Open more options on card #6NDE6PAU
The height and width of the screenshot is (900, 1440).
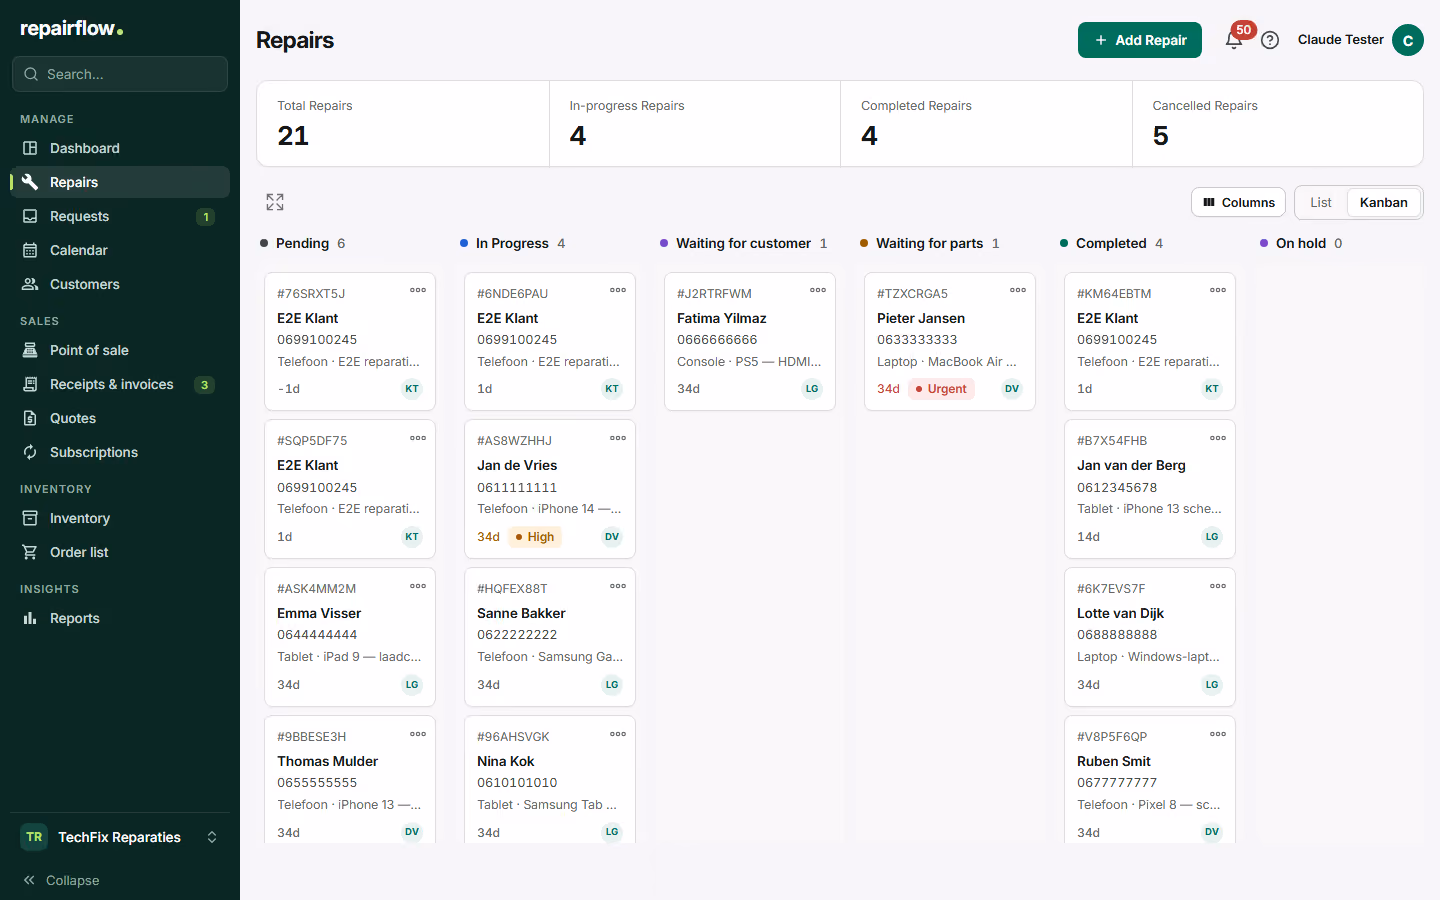[618, 290]
